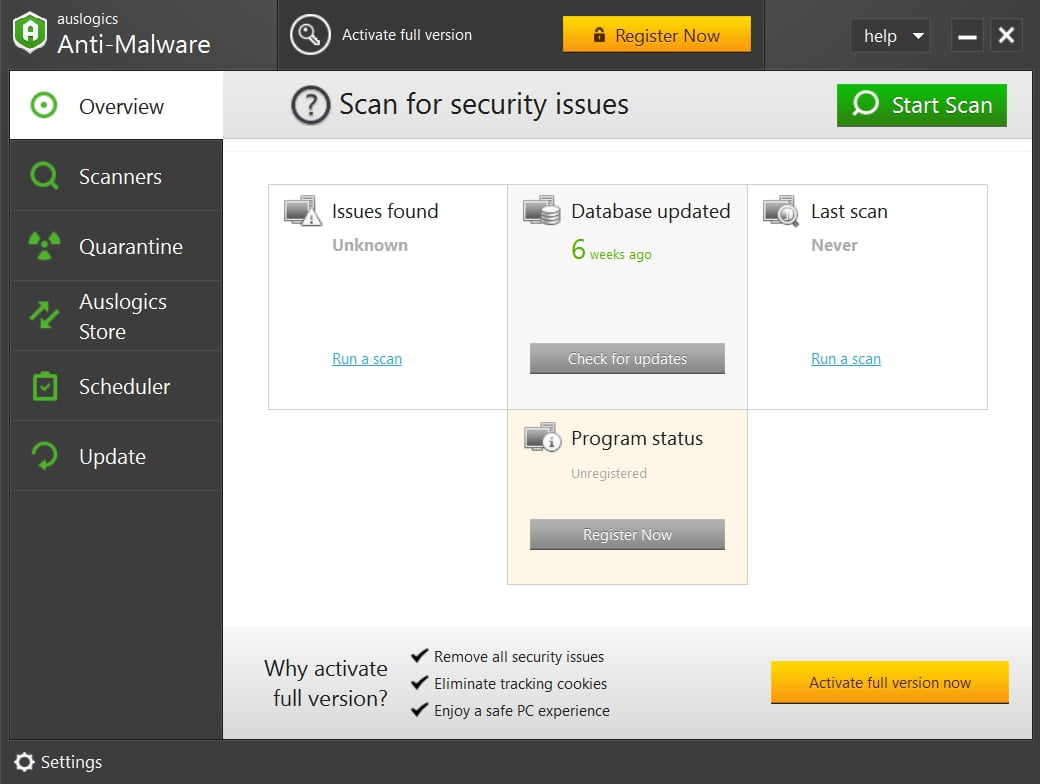Click the Program status info icon
This screenshot has height=784, width=1040.
tap(542, 438)
